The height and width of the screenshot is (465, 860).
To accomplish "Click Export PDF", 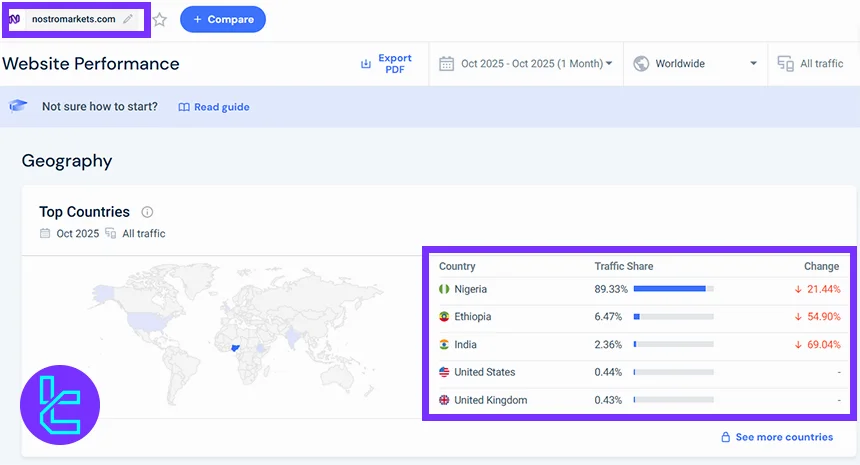I will pyautogui.click(x=386, y=64).
